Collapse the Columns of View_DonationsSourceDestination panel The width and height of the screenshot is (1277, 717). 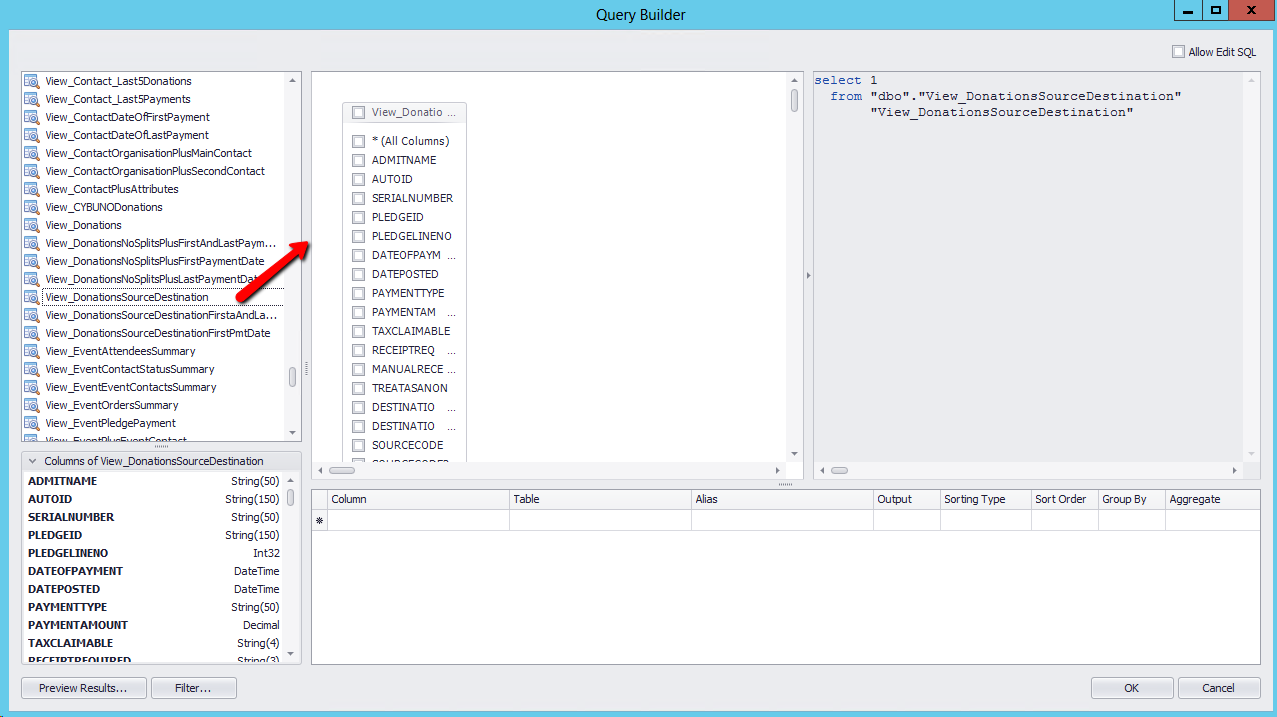(x=33, y=461)
